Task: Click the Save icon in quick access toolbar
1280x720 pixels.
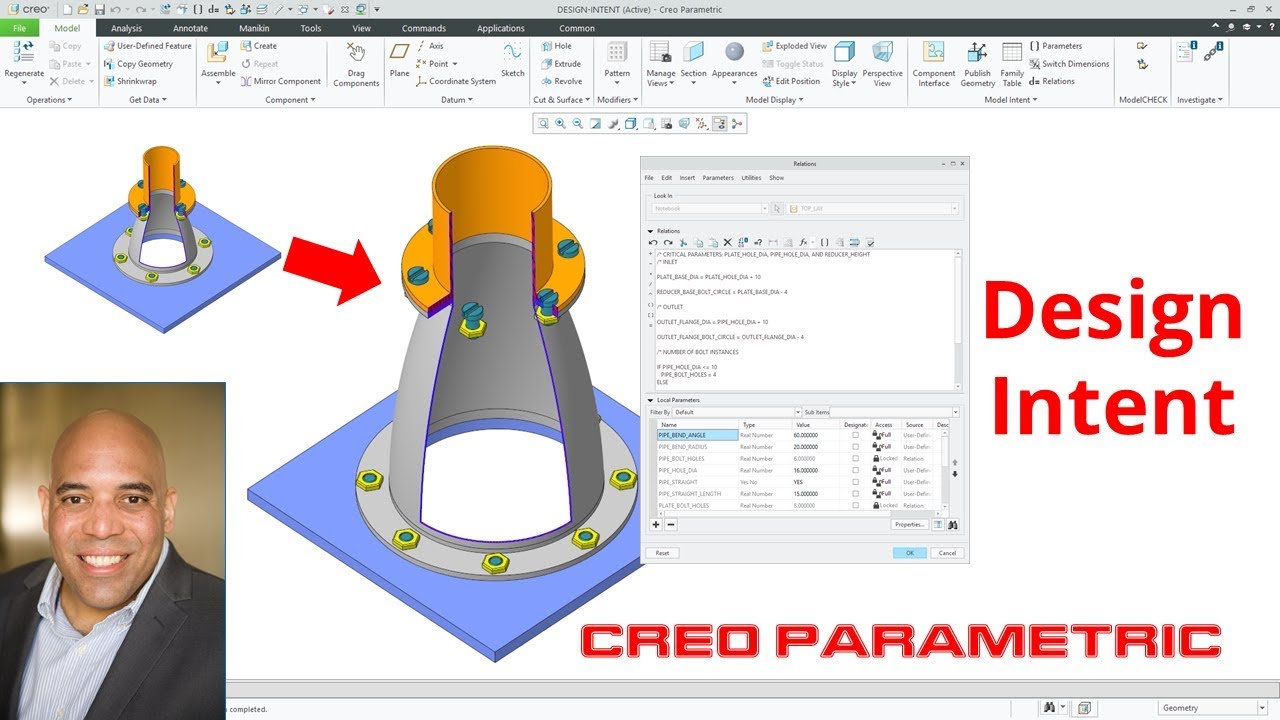Action: (99, 9)
